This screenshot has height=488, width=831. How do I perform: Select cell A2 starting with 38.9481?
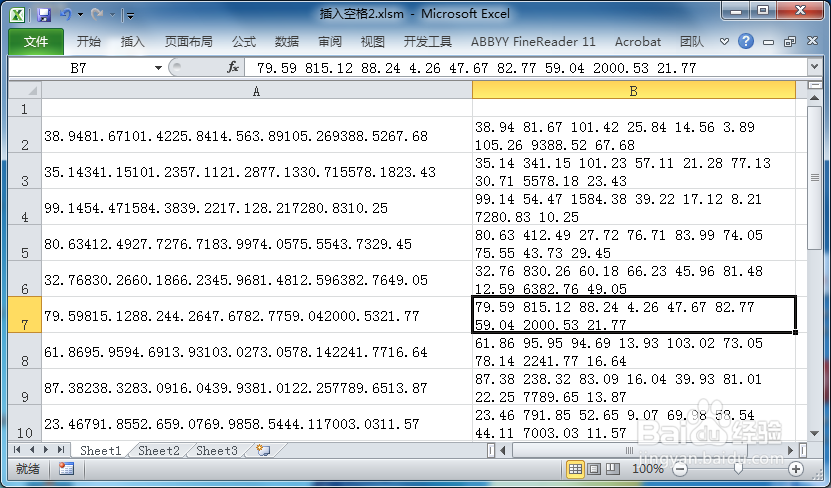click(x=257, y=135)
